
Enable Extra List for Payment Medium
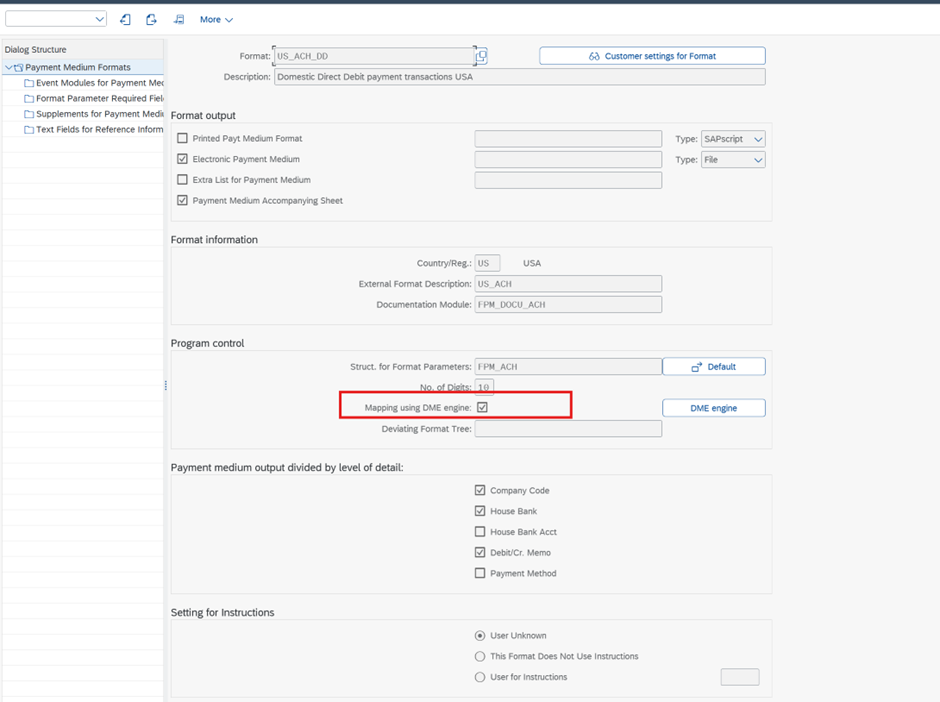pos(182,179)
